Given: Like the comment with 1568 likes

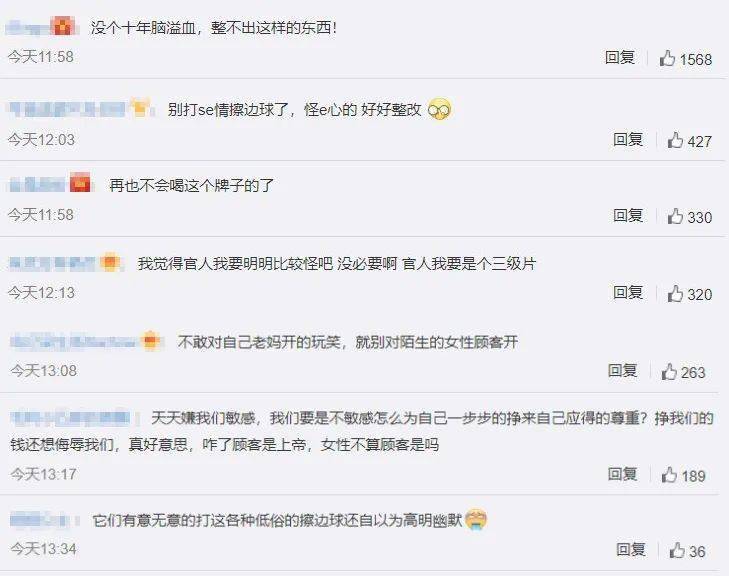Looking at the screenshot, I should point(667,58).
